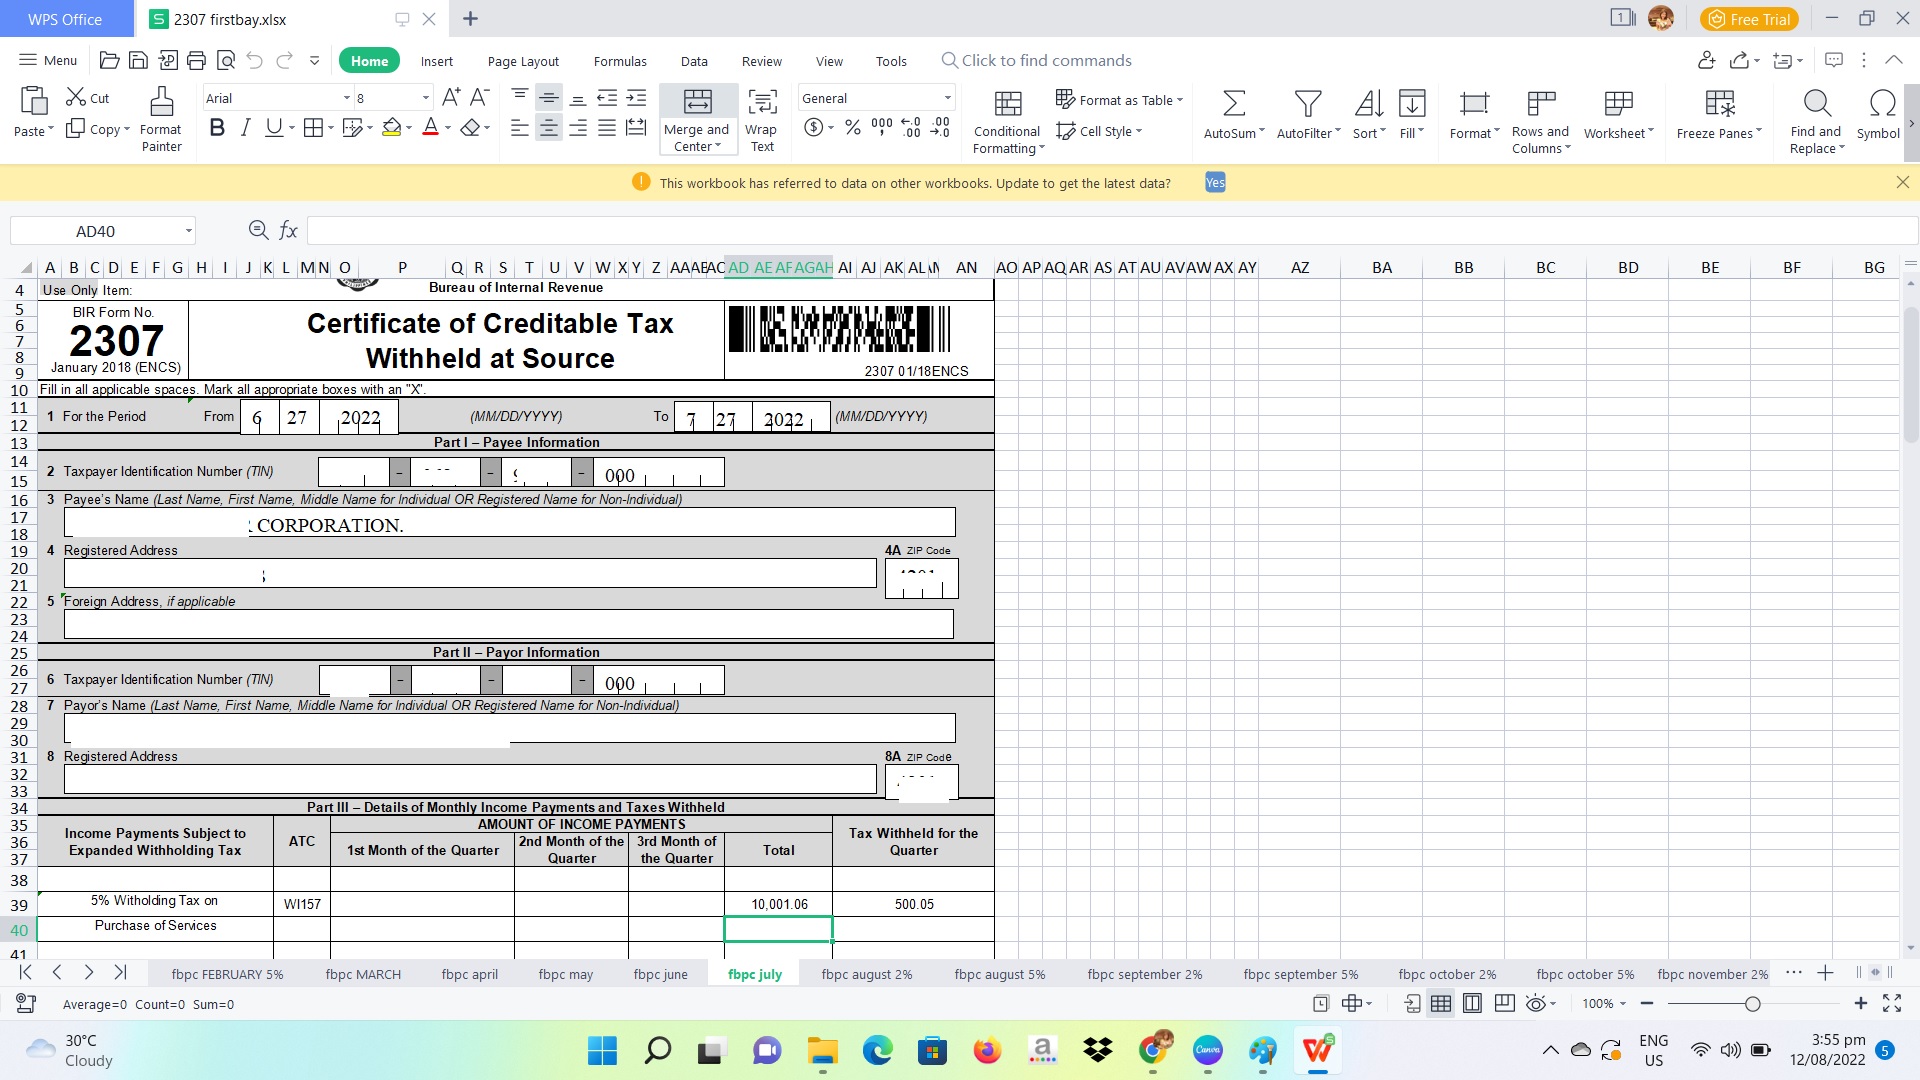1920x1080 pixels.
Task: Click the Merge and Center icon
Action: 697,102
